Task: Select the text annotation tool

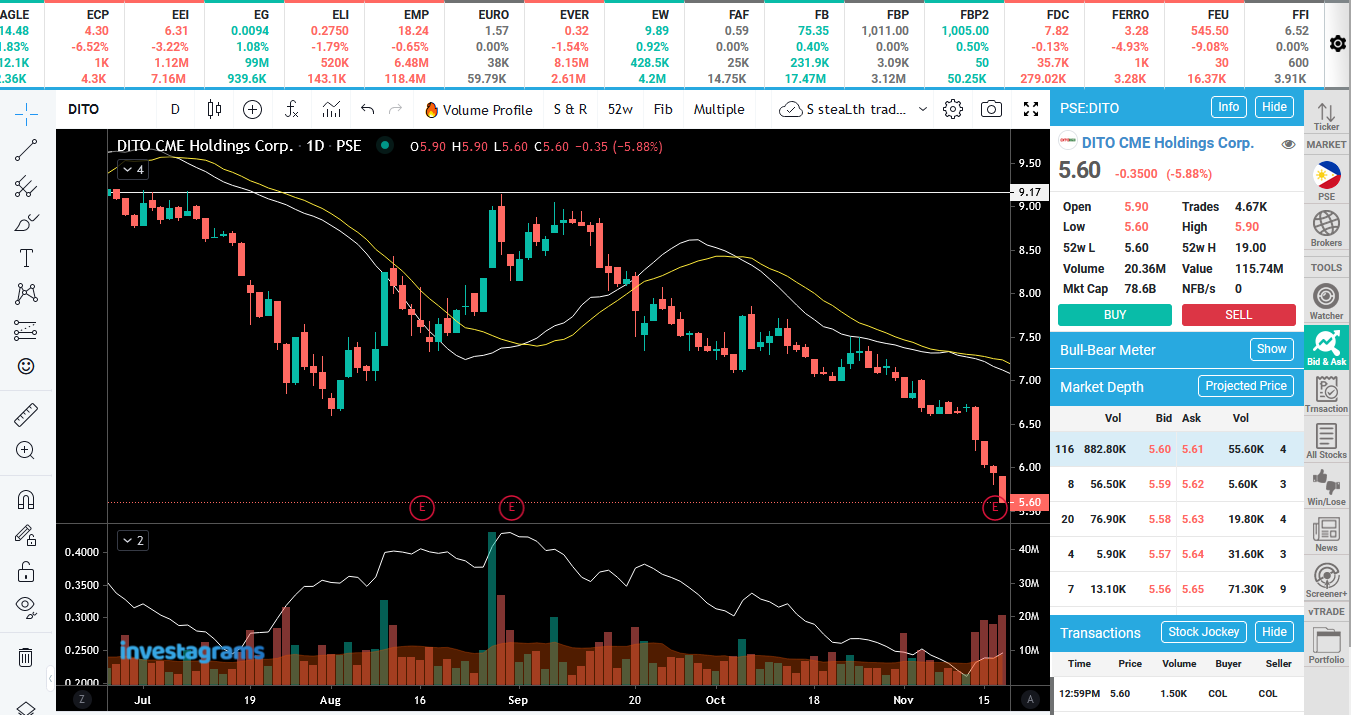Action: click(26, 258)
